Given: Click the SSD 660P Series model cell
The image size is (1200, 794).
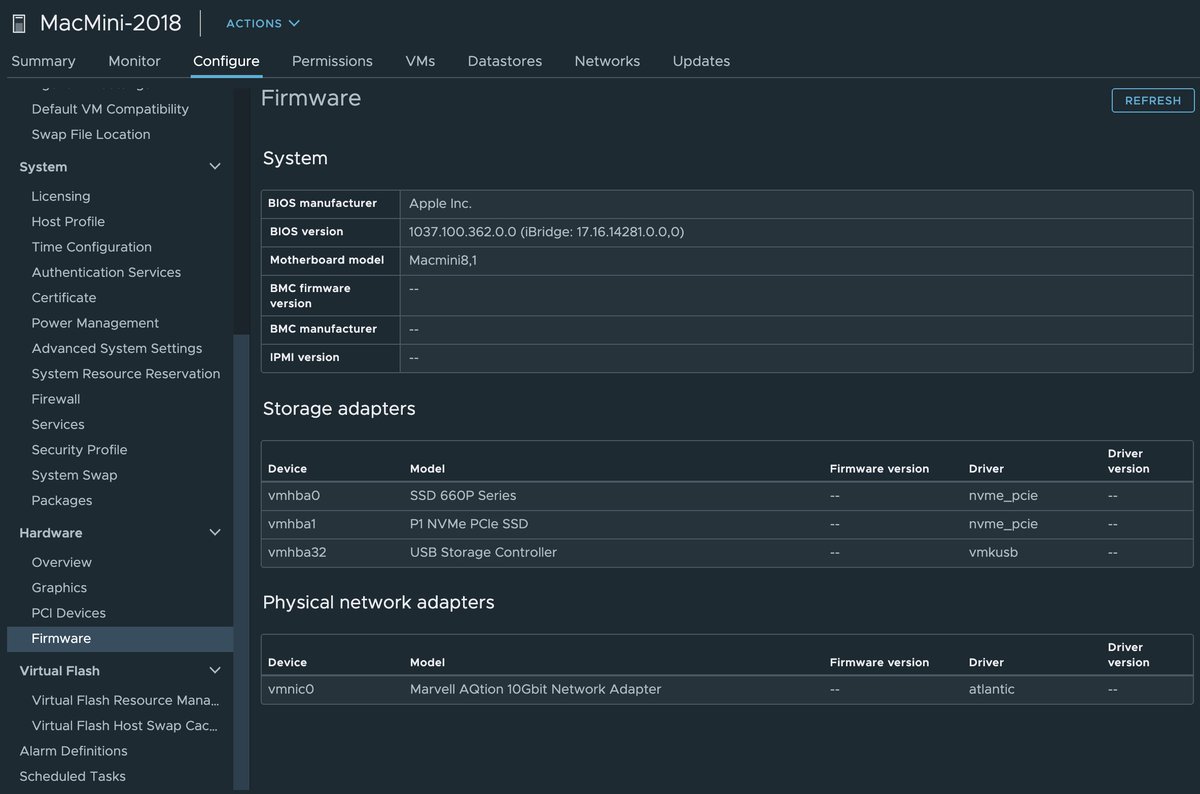Looking at the screenshot, I should click(463, 496).
